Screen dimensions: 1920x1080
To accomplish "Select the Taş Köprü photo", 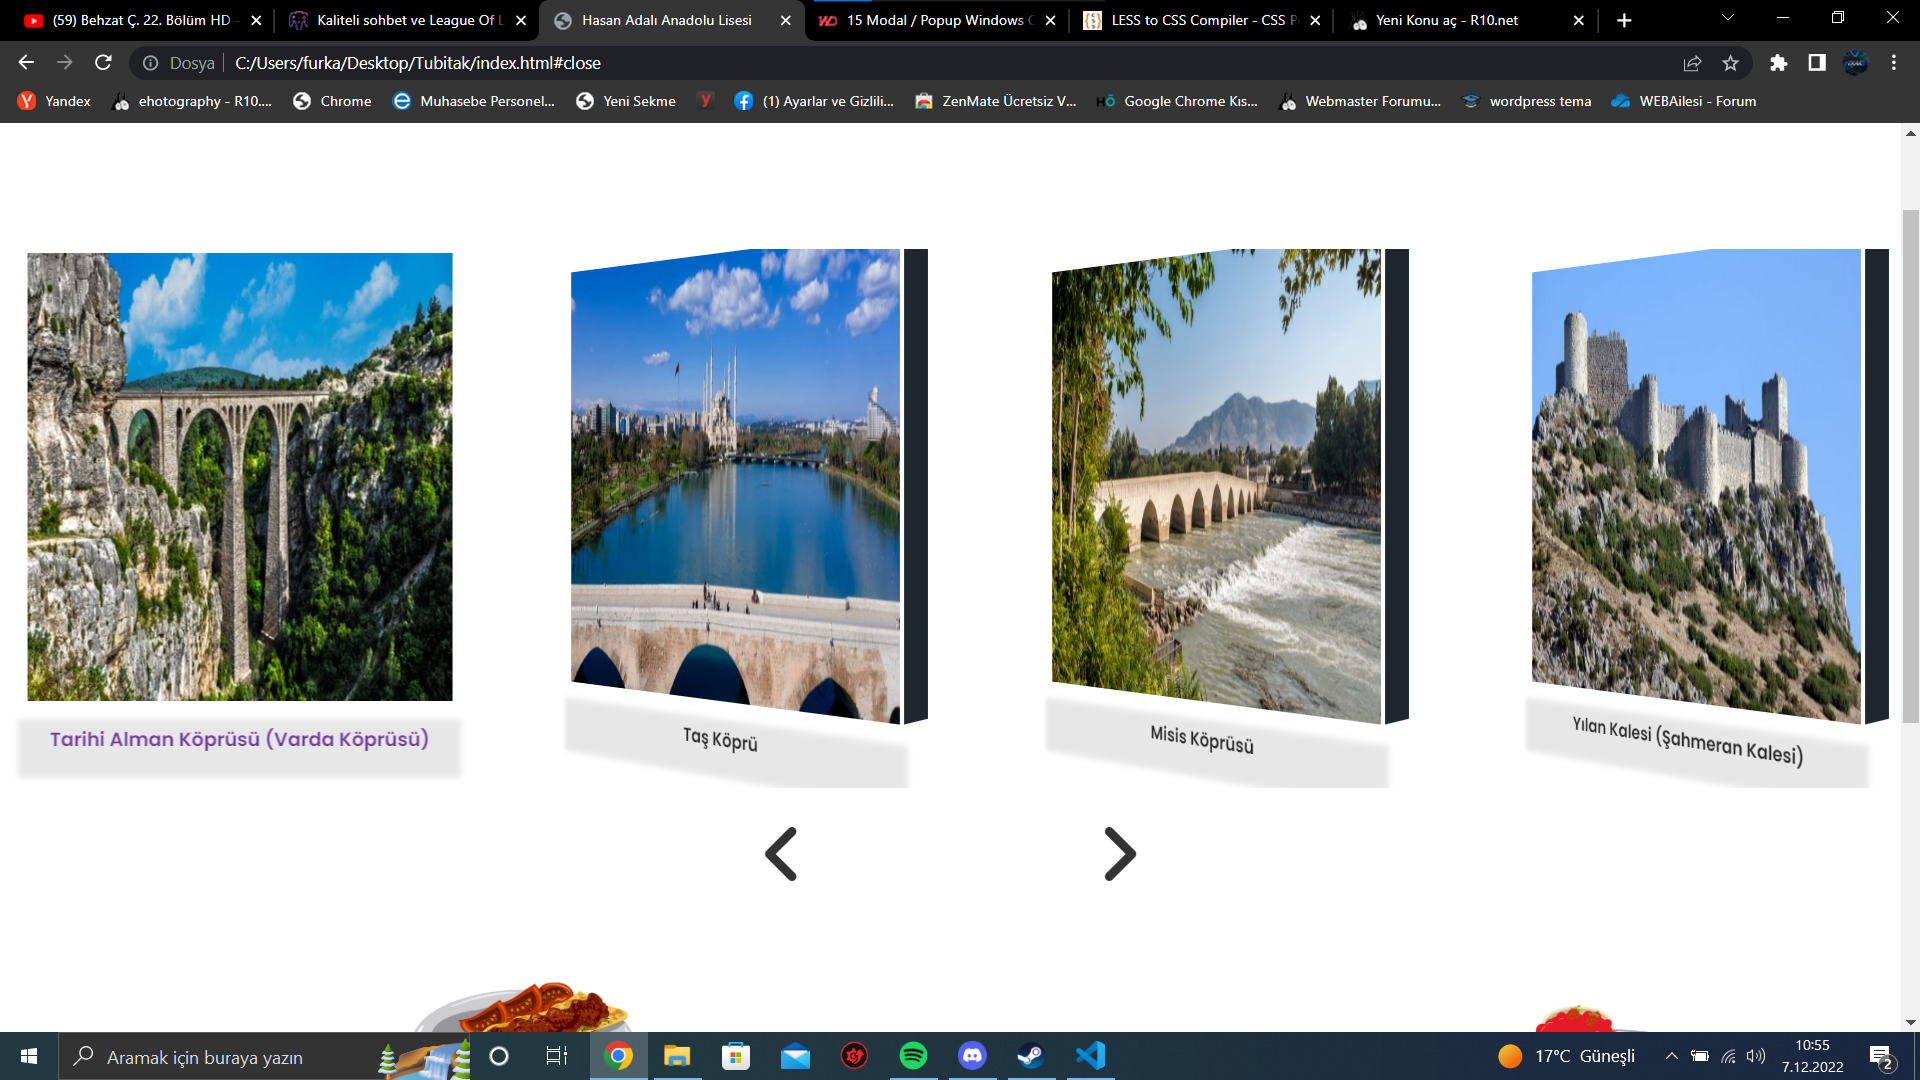I will click(736, 484).
